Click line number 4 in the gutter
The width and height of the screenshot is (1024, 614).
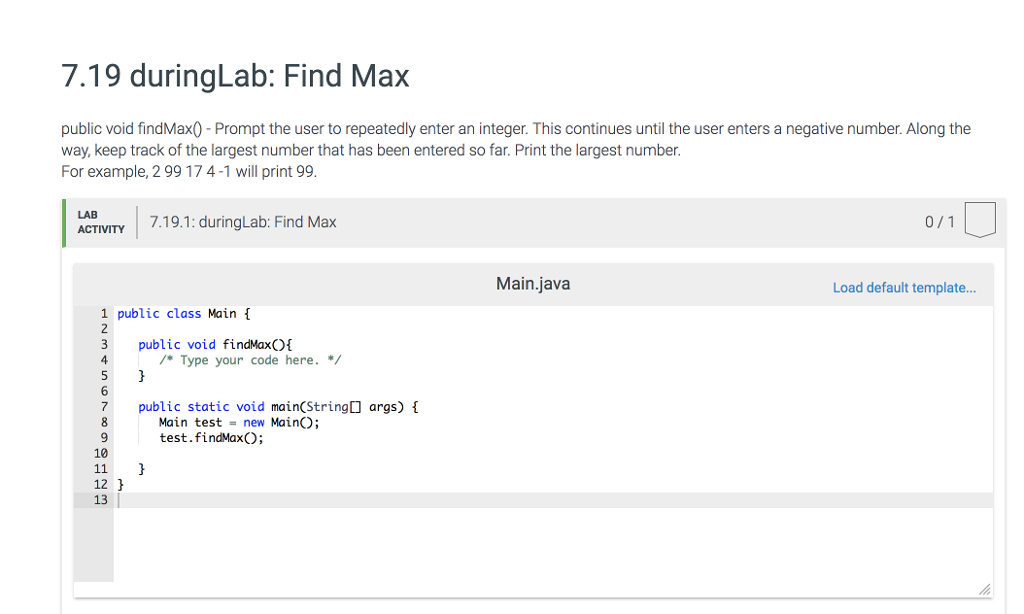104,359
